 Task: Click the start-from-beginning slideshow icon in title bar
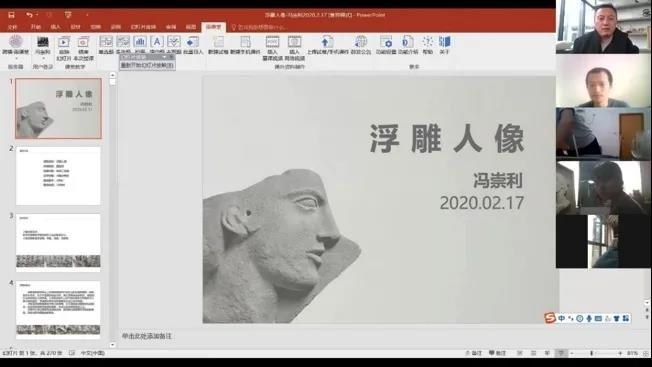pos(68,15)
